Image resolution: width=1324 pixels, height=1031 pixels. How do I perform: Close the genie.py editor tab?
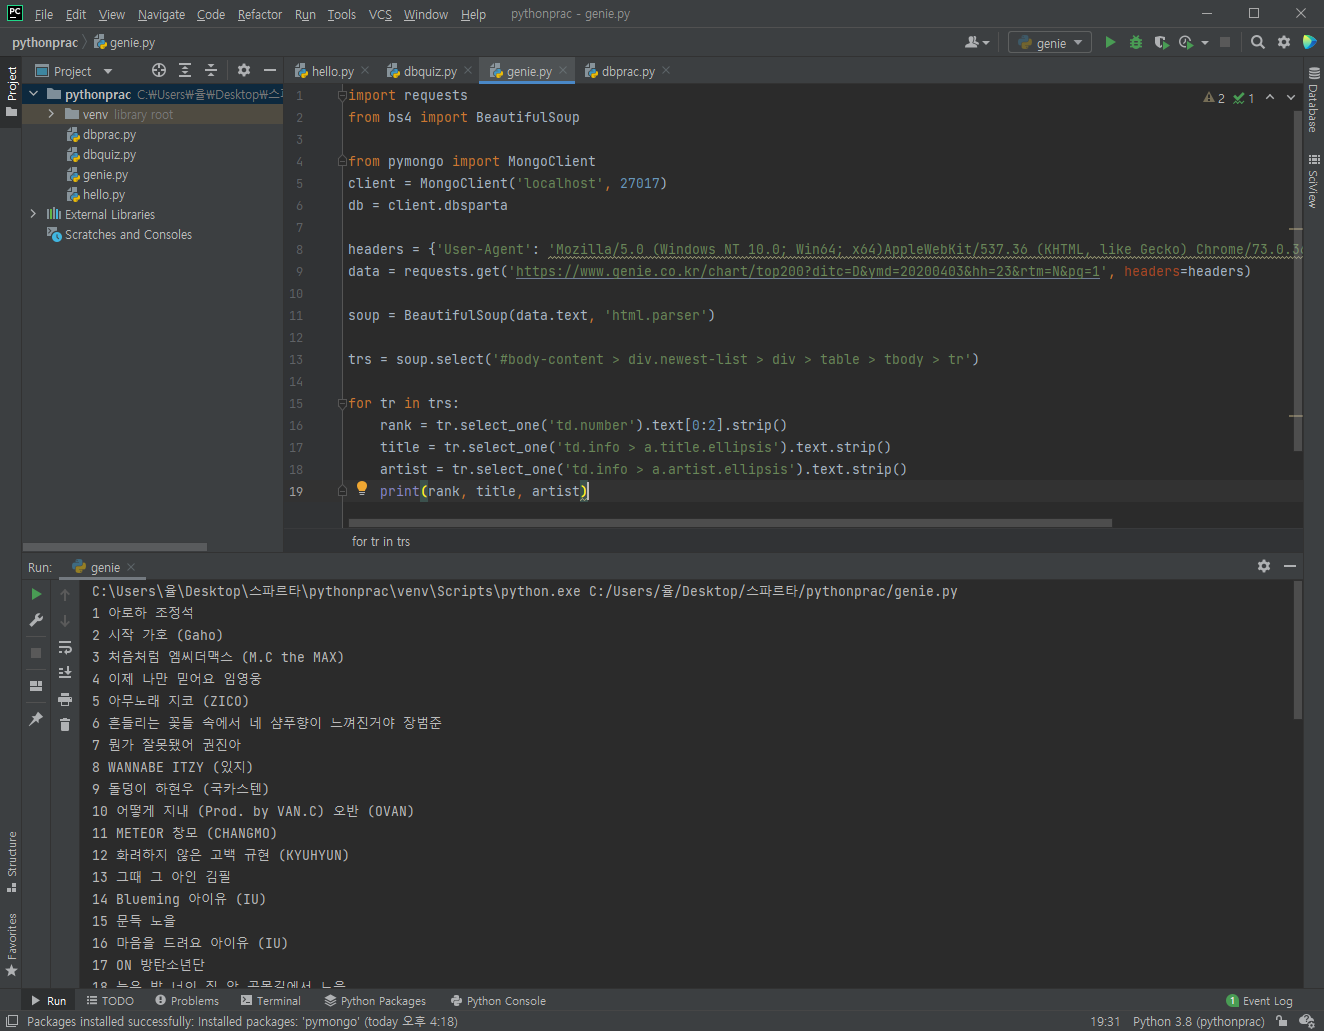(x=563, y=70)
